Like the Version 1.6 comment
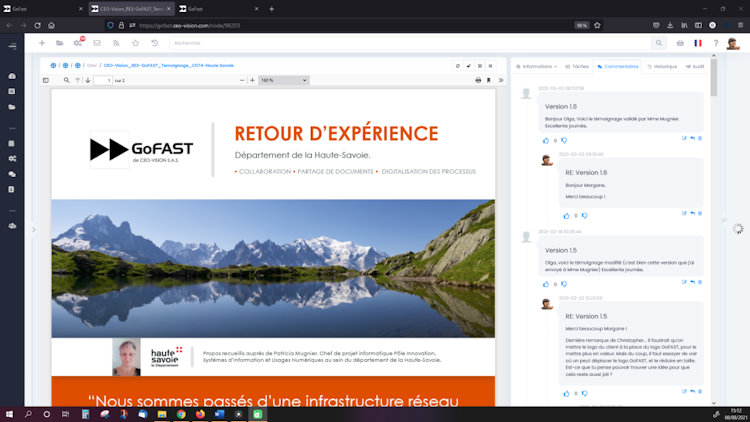This screenshot has width=750, height=422. click(546, 141)
